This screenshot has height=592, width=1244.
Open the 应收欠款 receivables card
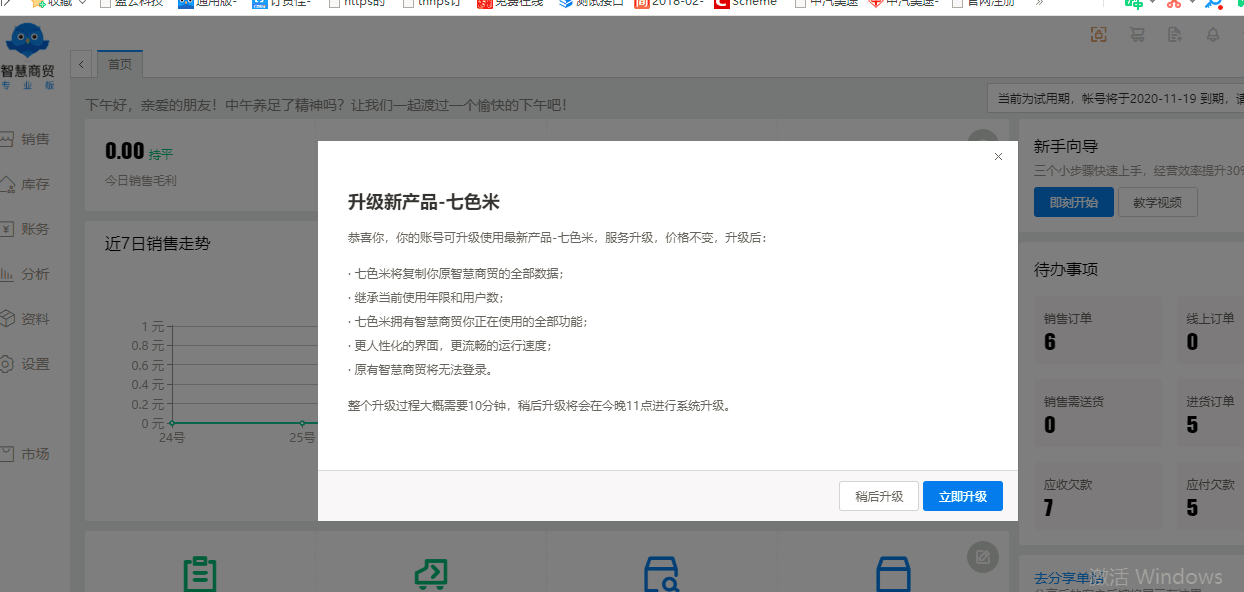pyautogui.click(x=1096, y=497)
